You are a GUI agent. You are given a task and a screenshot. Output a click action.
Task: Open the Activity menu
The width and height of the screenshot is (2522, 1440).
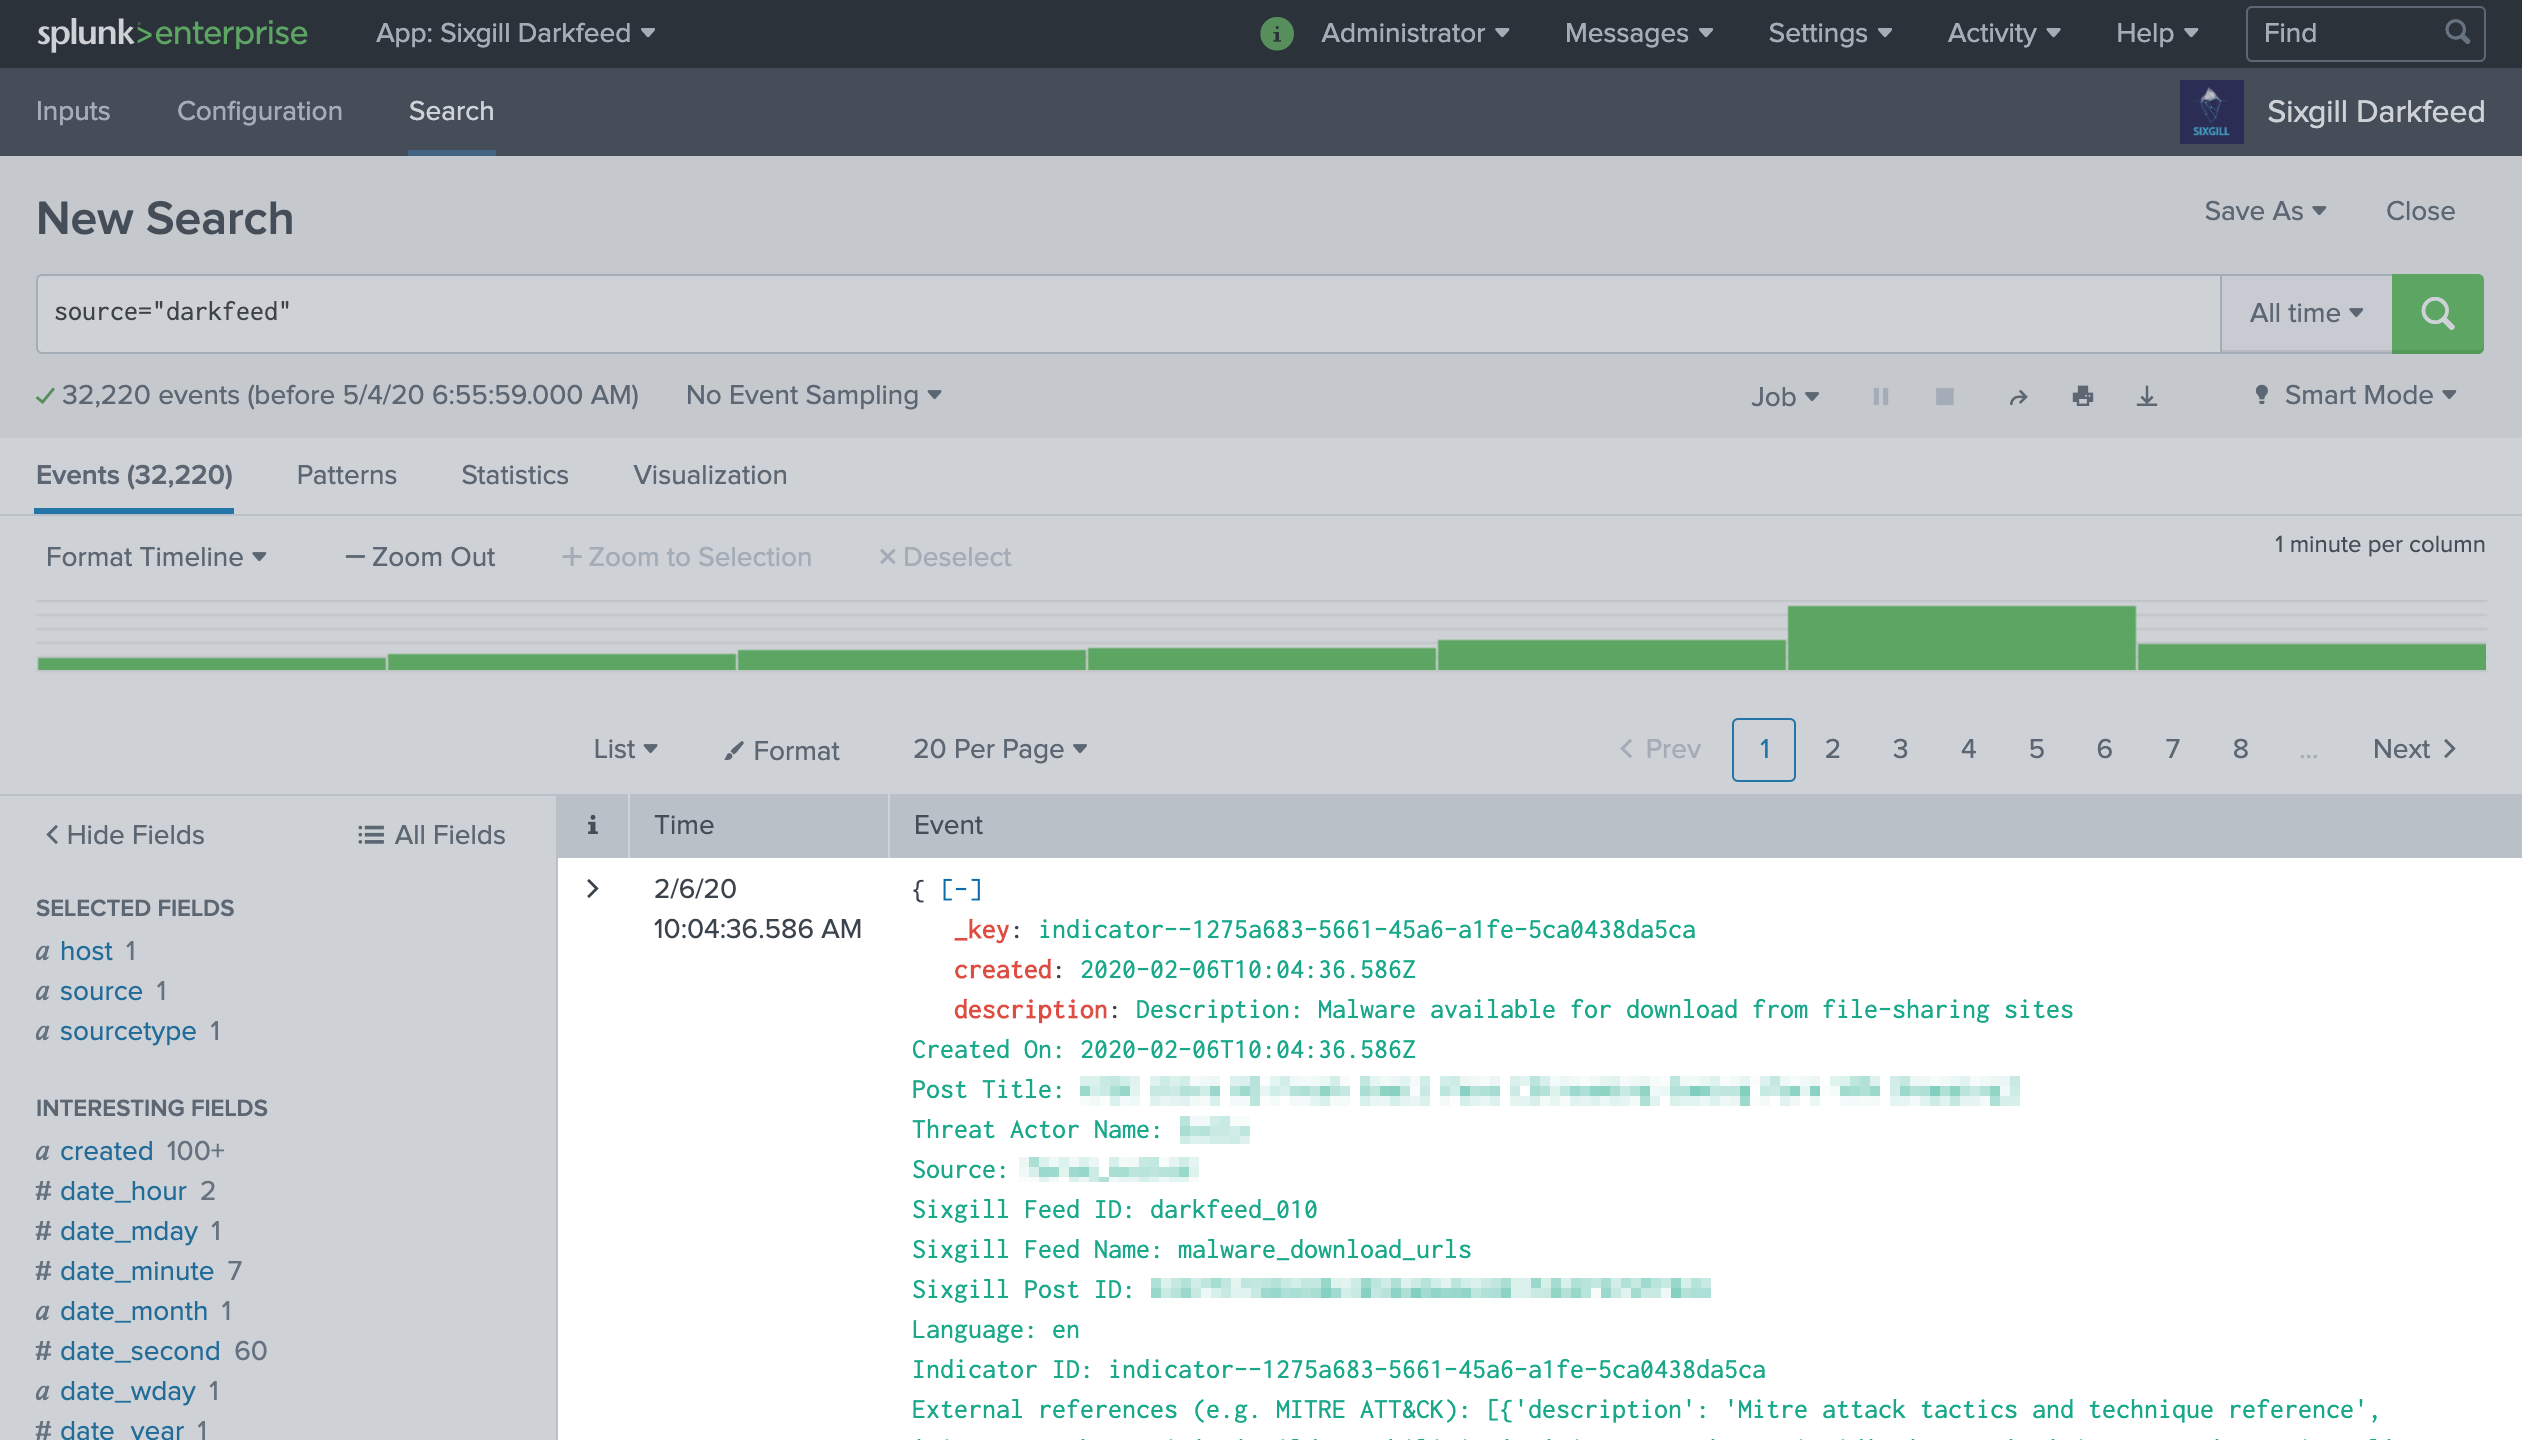tap(2003, 33)
